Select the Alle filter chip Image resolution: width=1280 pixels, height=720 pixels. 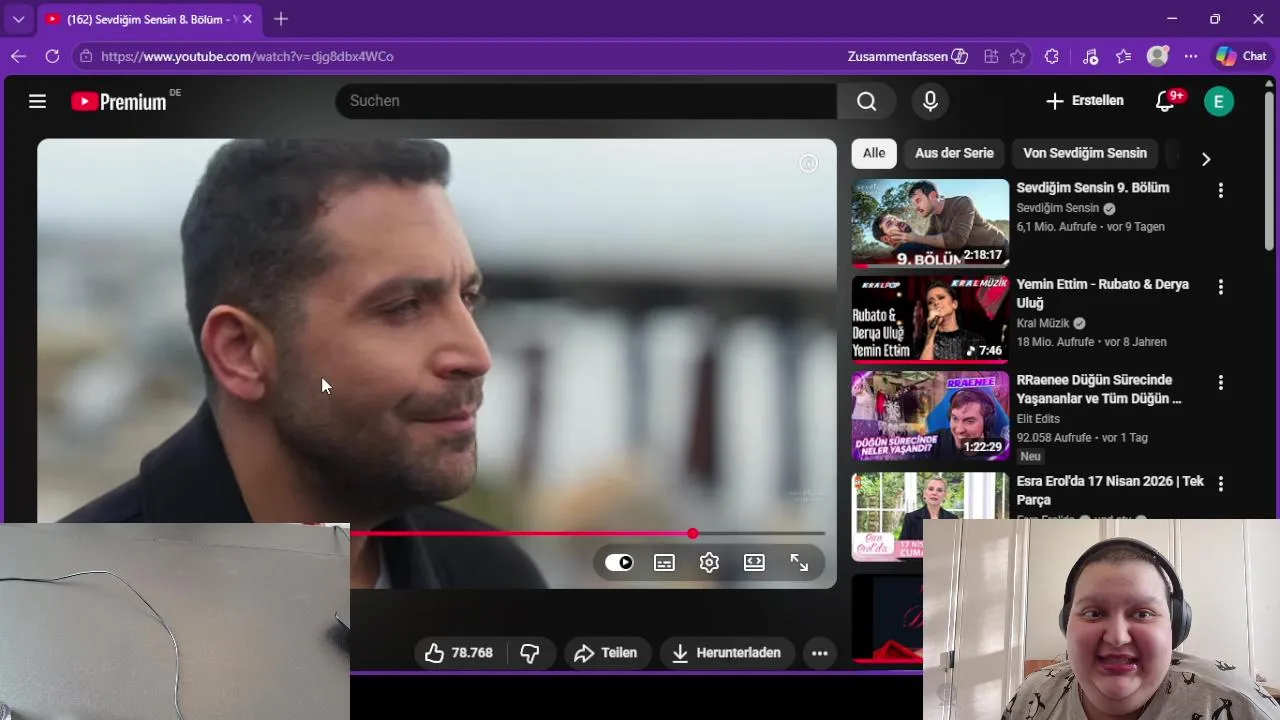coord(874,153)
